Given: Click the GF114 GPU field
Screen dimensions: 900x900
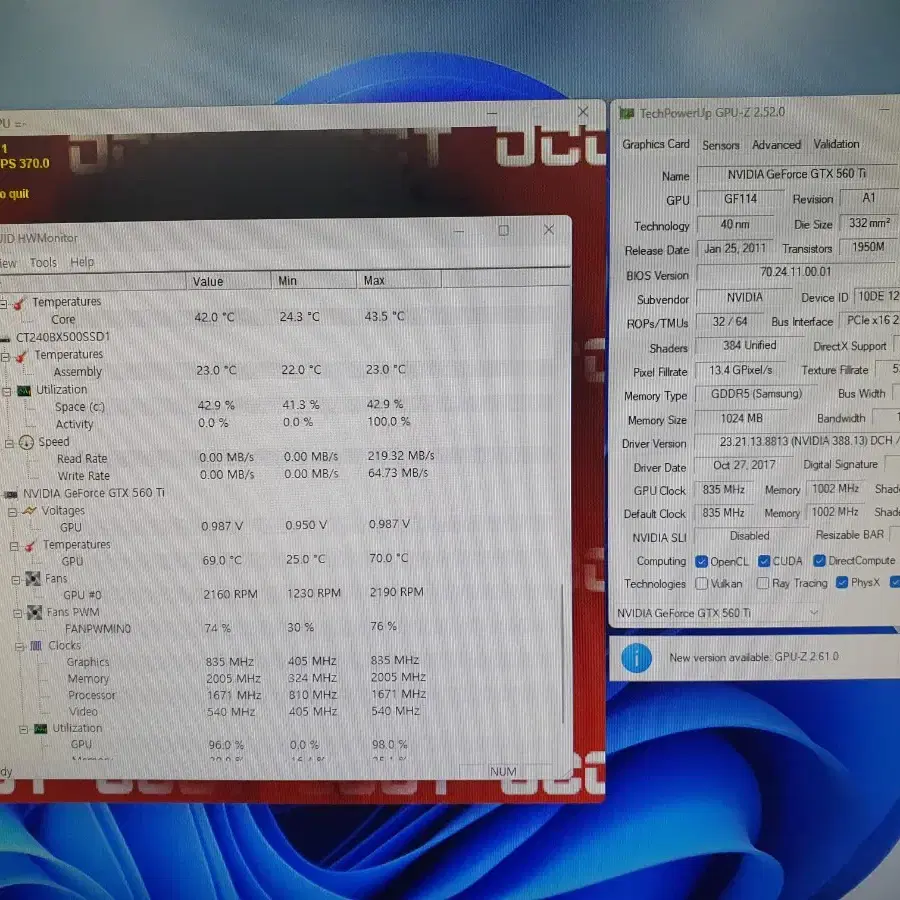Looking at the screenshot, I should (x=740, y=199).
